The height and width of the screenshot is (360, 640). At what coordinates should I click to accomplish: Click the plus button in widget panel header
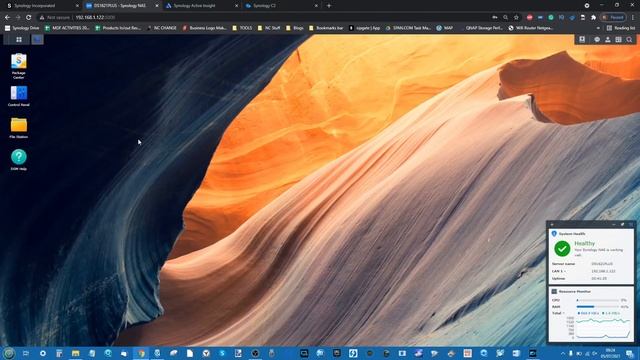pos(552,224)
